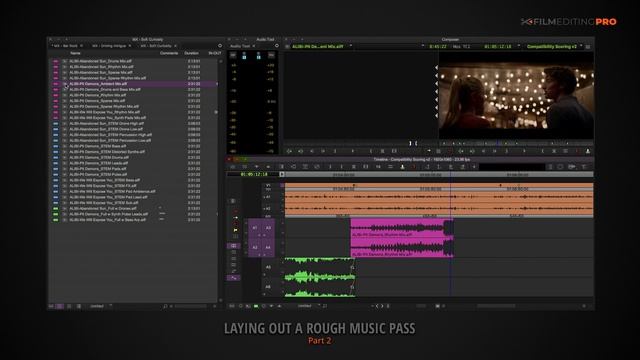Toggle the A2 record track selector
Screen dimensions: 640x360
tap(268, 208)
